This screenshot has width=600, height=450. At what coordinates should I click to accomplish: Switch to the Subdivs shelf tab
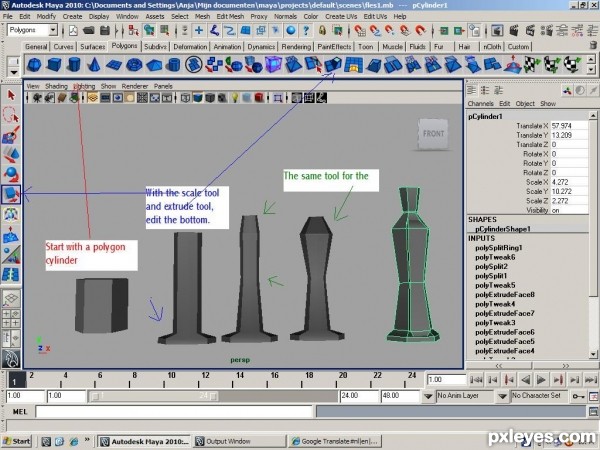pyautogui.click(x=155, y=47)
